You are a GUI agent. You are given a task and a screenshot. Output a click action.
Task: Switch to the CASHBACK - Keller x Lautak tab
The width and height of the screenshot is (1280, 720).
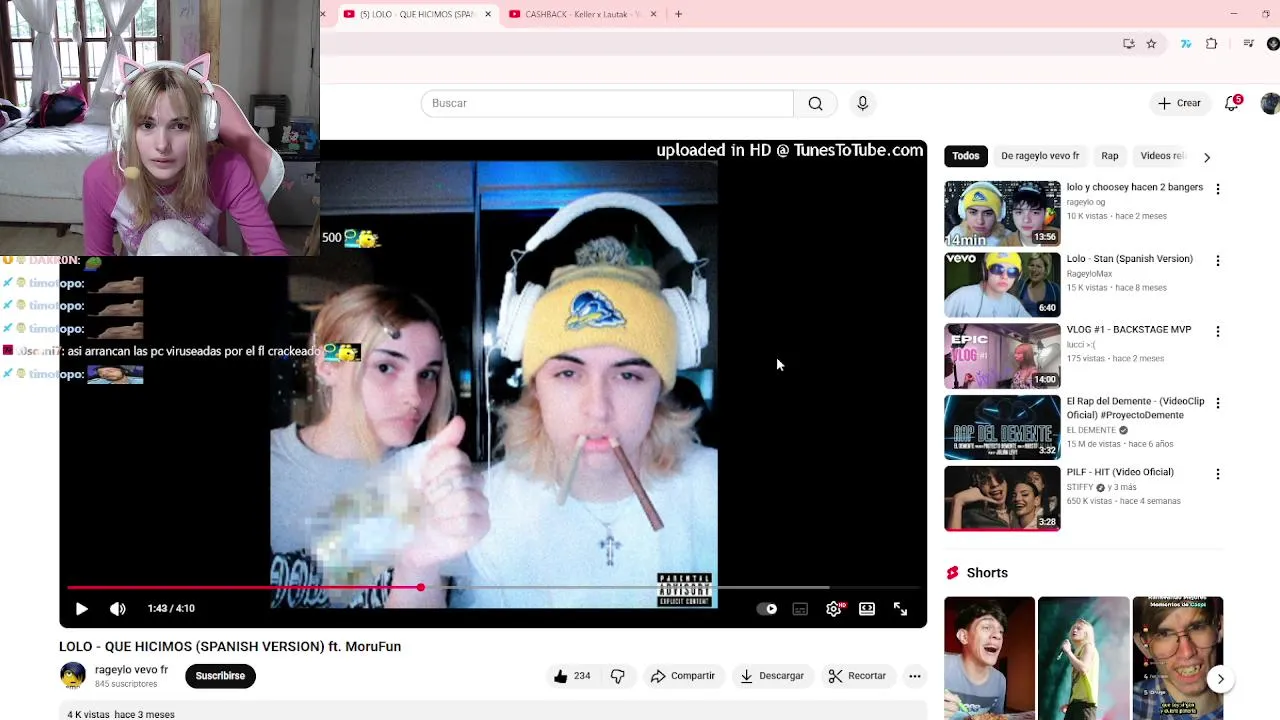pos(581,14)
